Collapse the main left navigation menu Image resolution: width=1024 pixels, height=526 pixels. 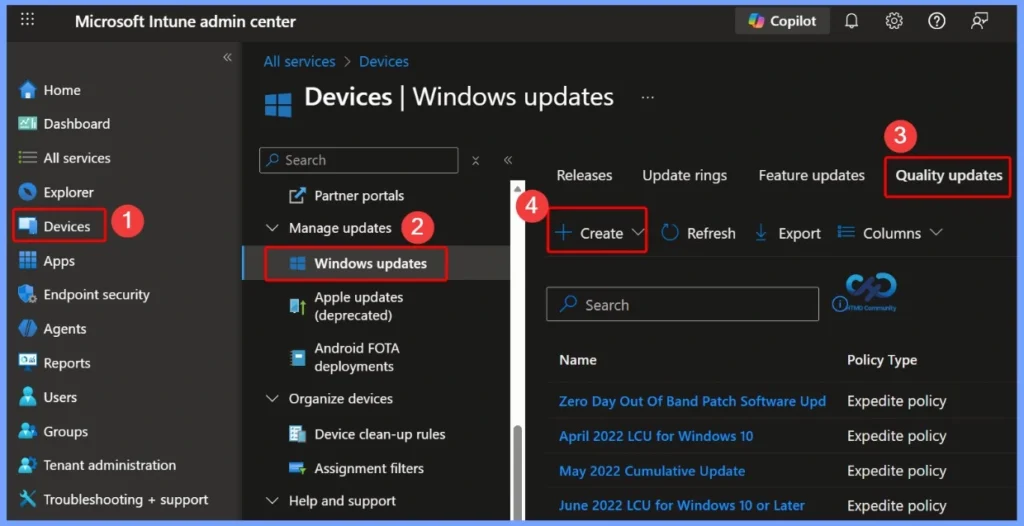(227, 57)
